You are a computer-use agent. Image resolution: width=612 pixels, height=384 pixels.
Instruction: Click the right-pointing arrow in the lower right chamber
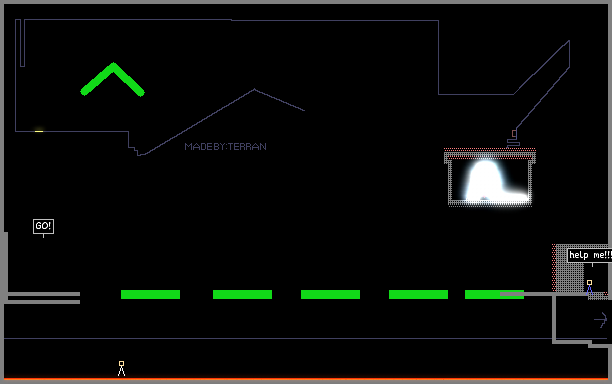pyautogui.click(x=601, y=320)
